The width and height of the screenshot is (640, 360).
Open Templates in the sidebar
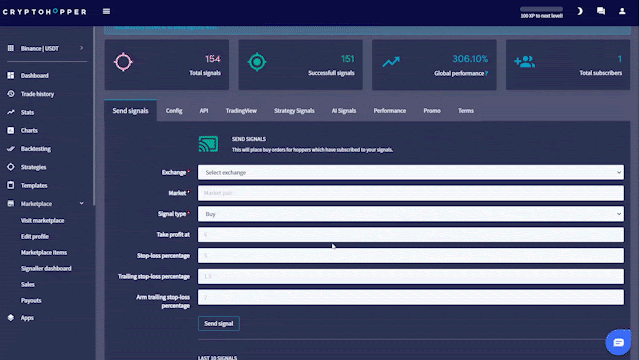34,185
